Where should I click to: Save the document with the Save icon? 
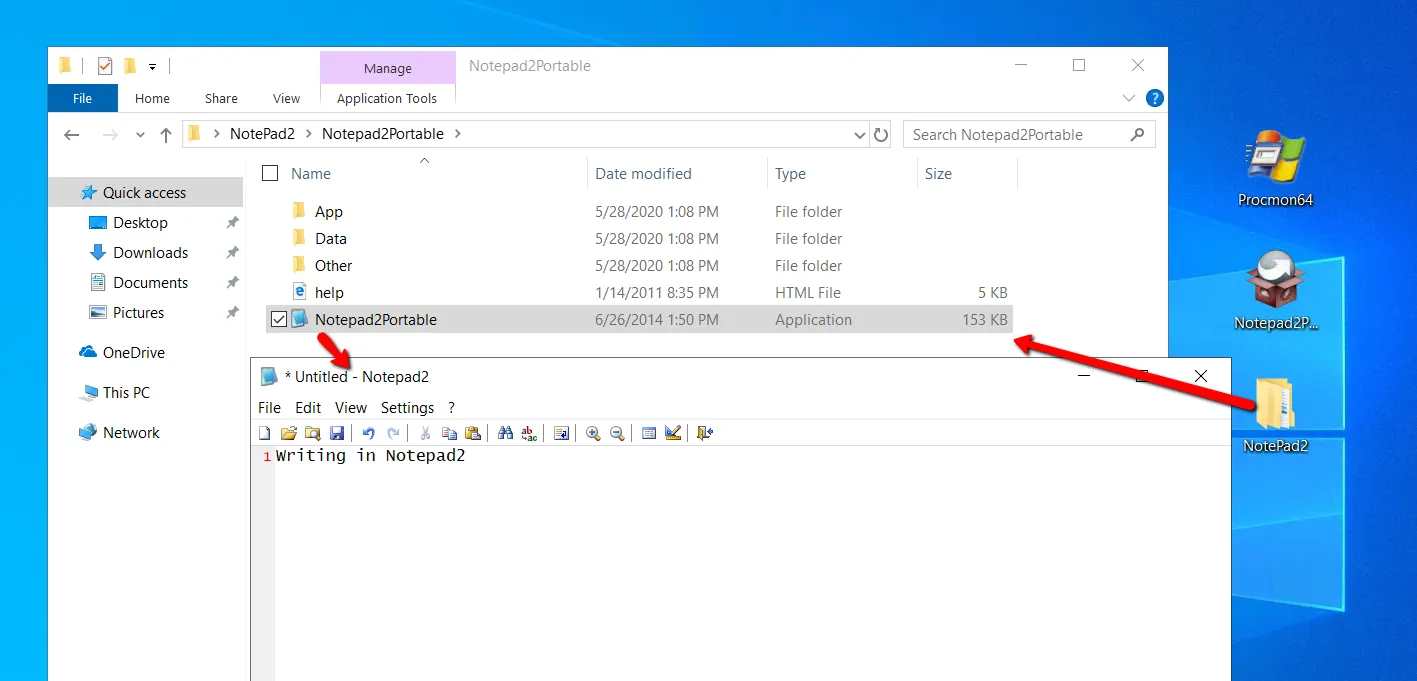pos(337,432)
